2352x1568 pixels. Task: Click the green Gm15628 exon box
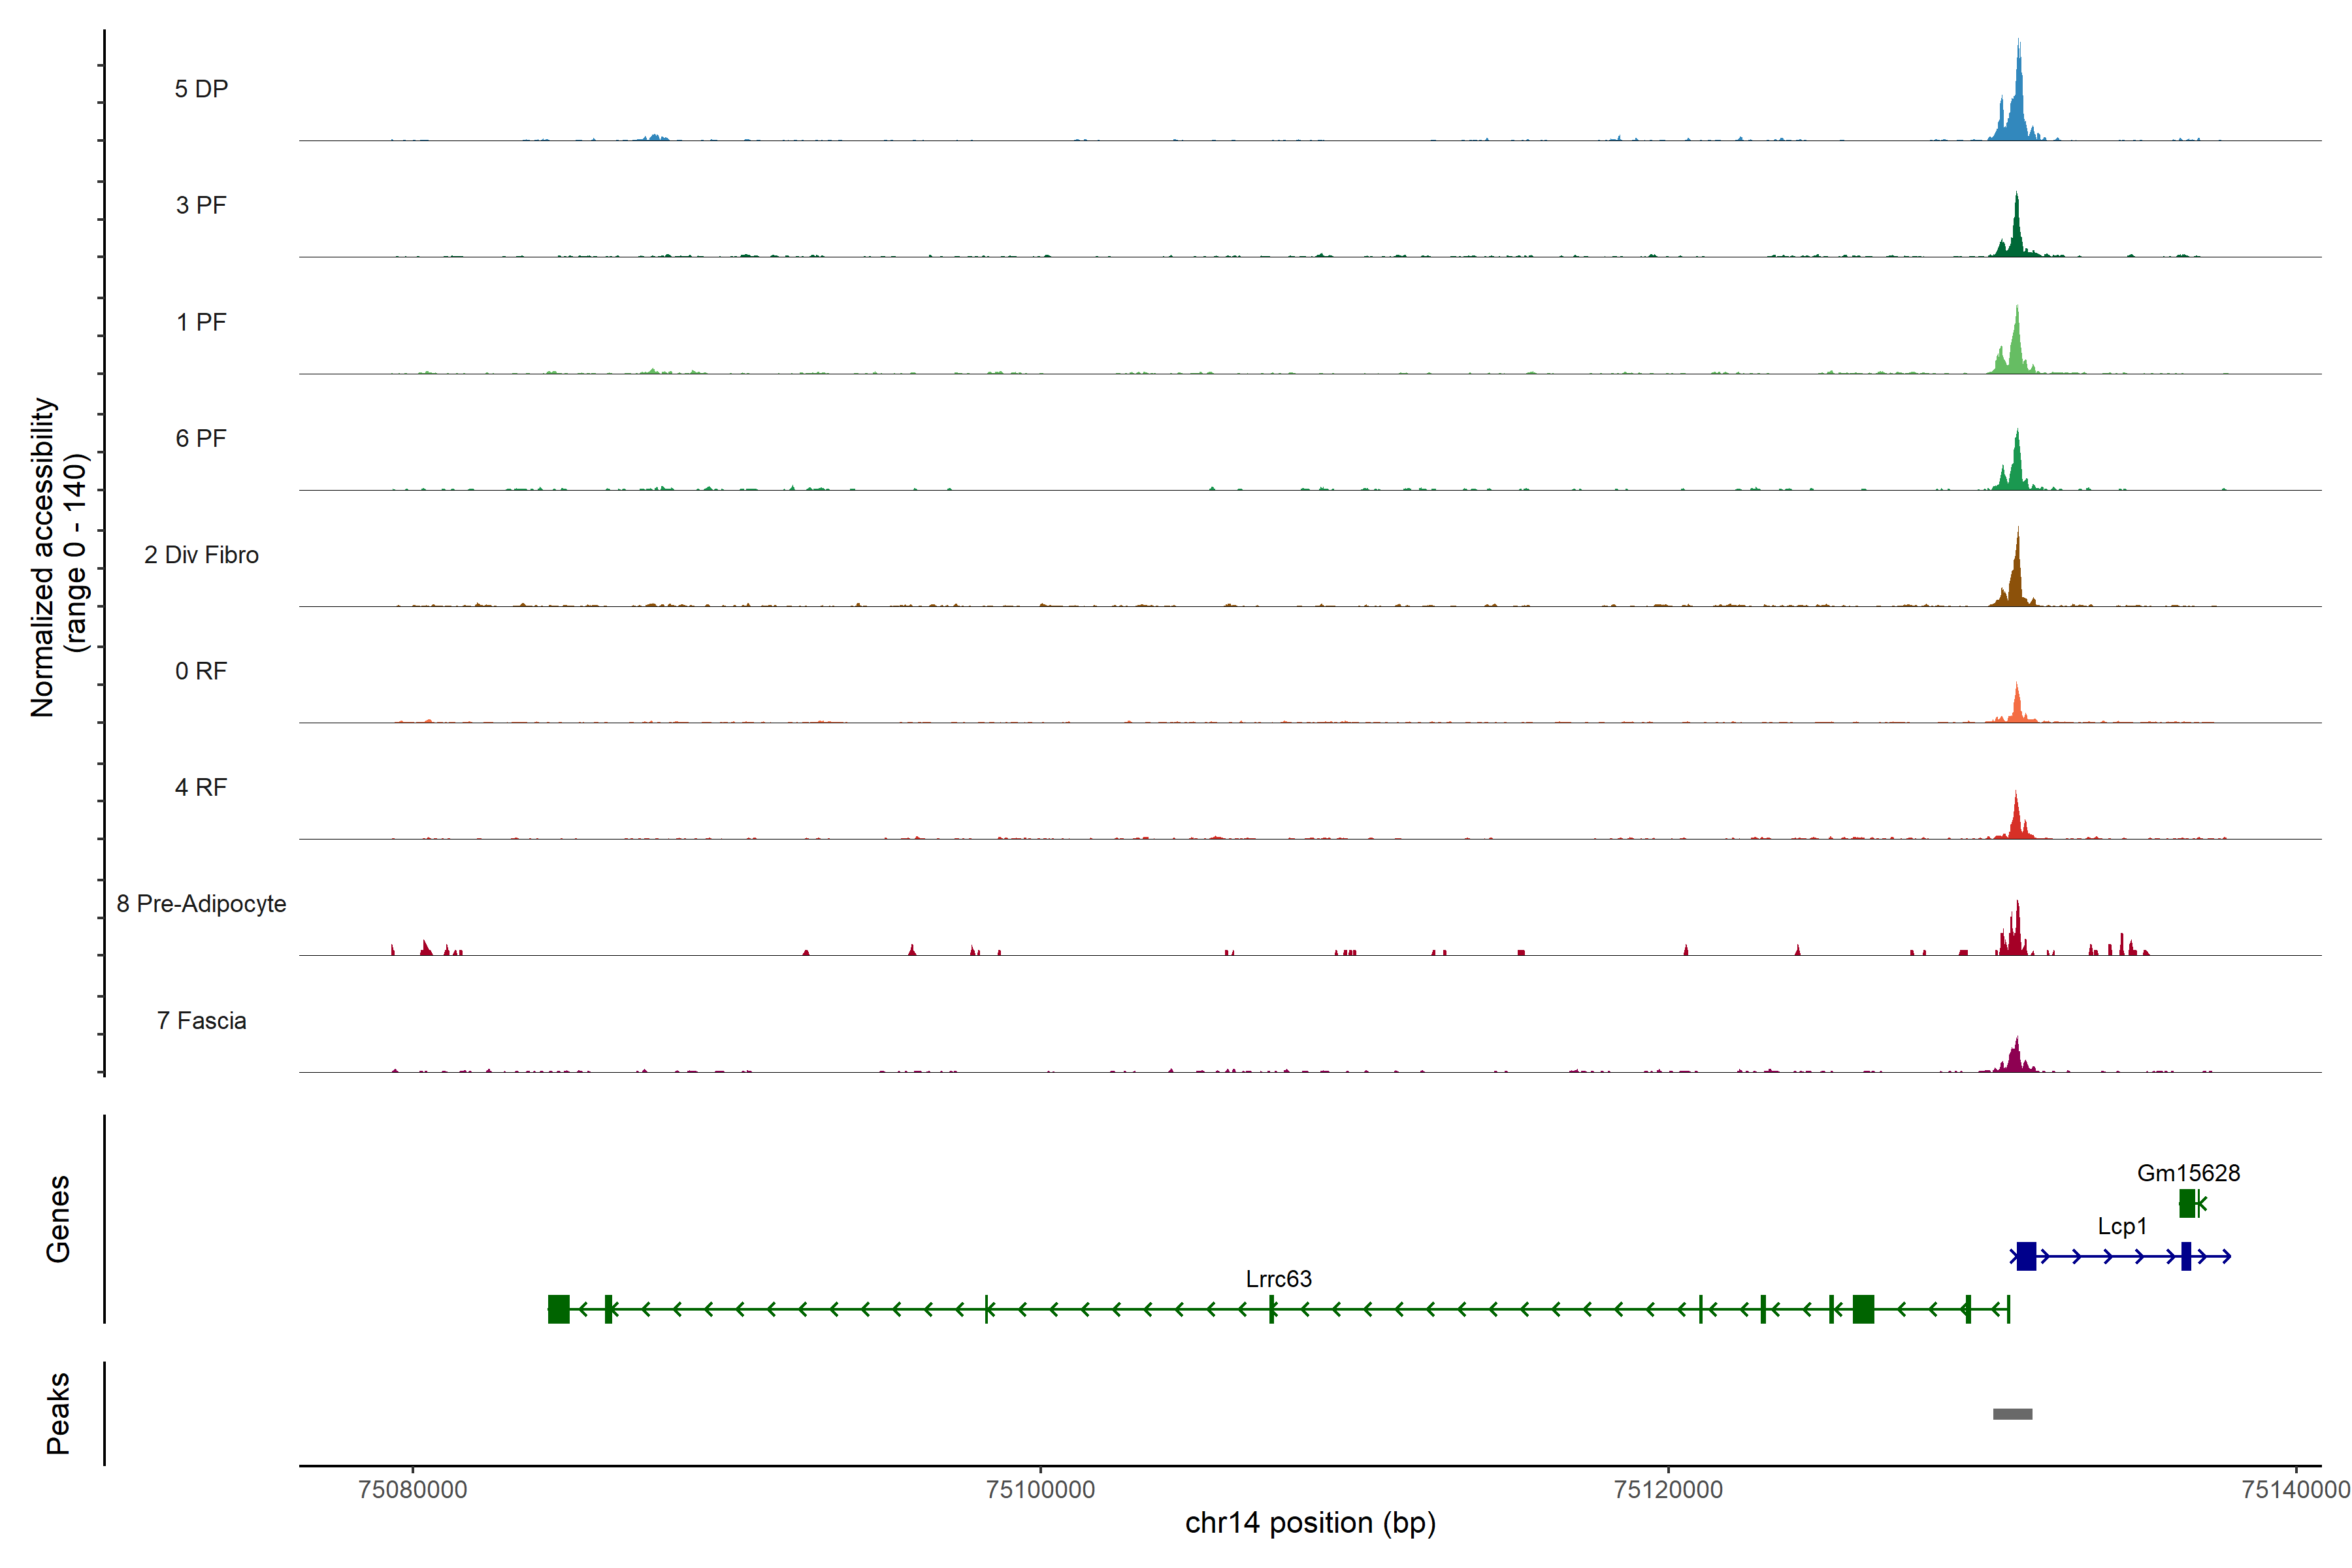tap(2187, 1203)
